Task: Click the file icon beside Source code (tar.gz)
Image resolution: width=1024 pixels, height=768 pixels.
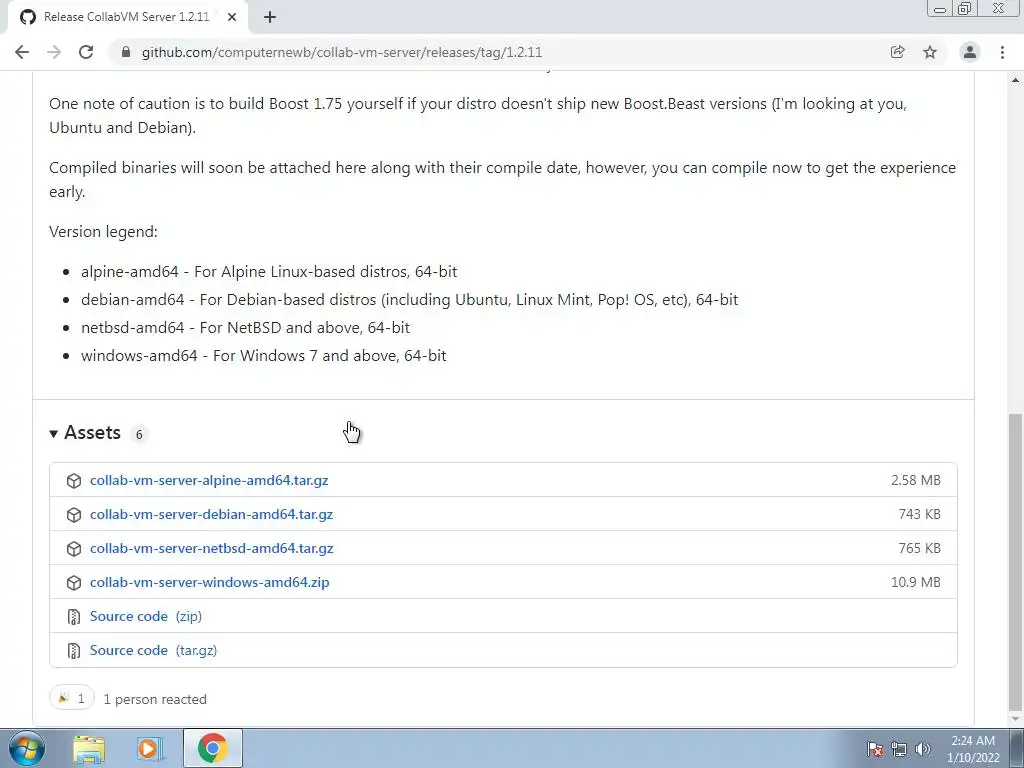Action: (x=74, y=650)
